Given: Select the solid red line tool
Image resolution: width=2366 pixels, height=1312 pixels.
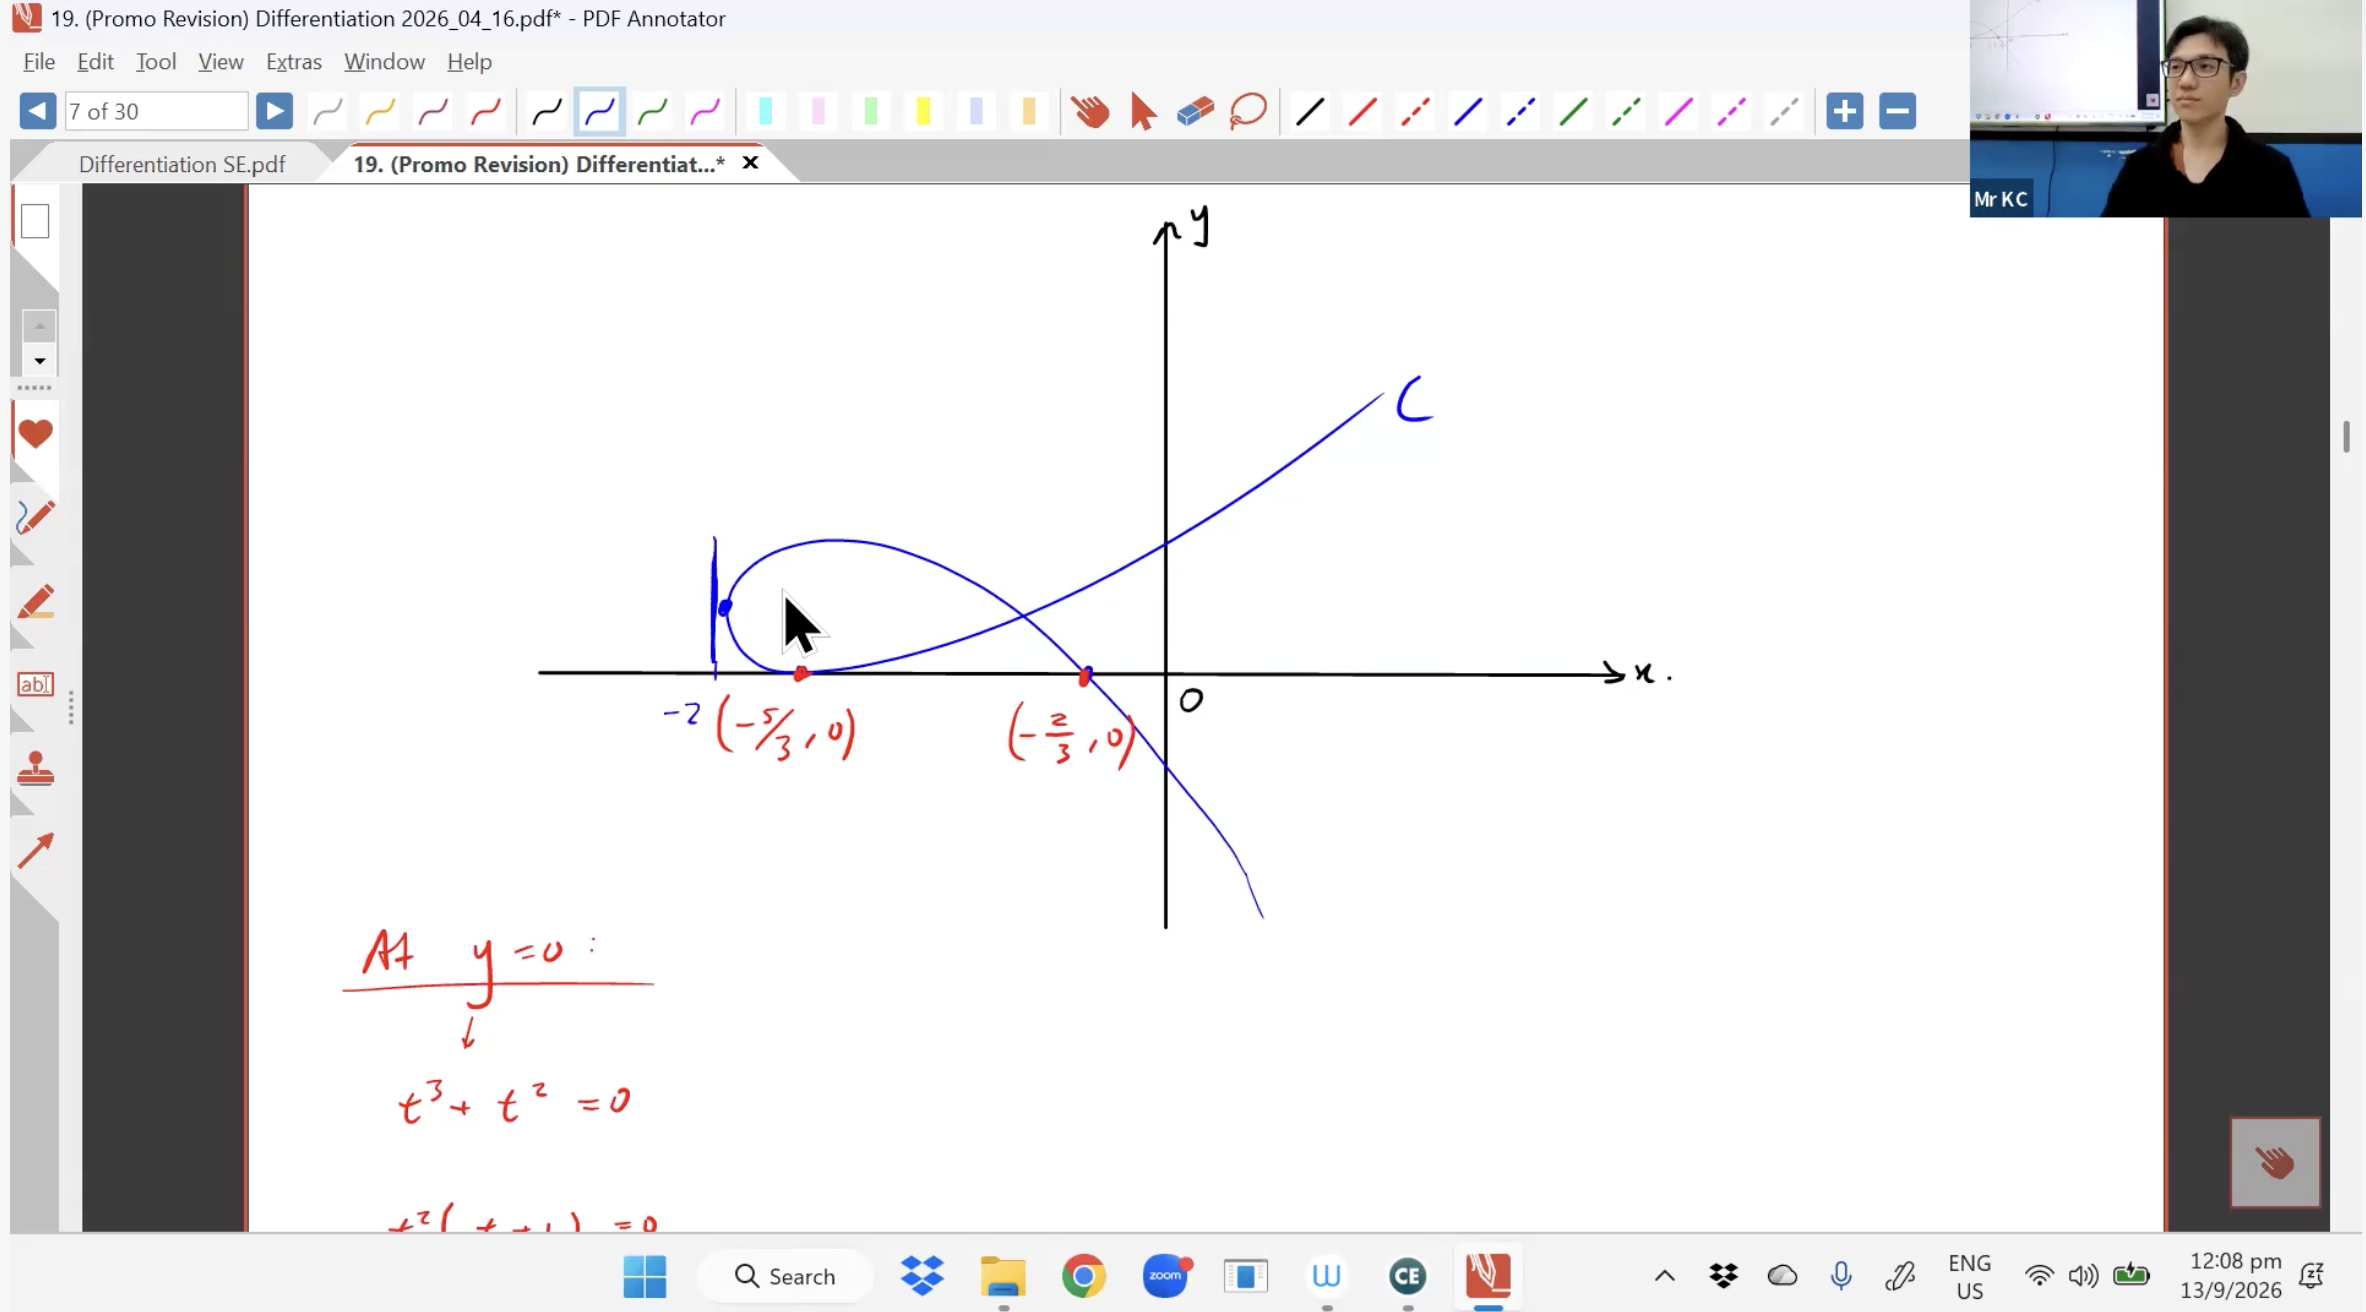Looking at the screenshot, I should 1362,111.
